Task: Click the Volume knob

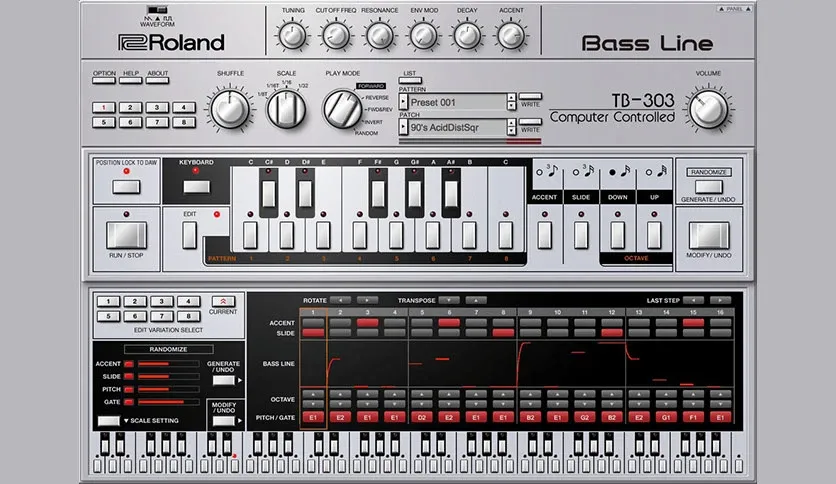Action: (x=709, y=109)
